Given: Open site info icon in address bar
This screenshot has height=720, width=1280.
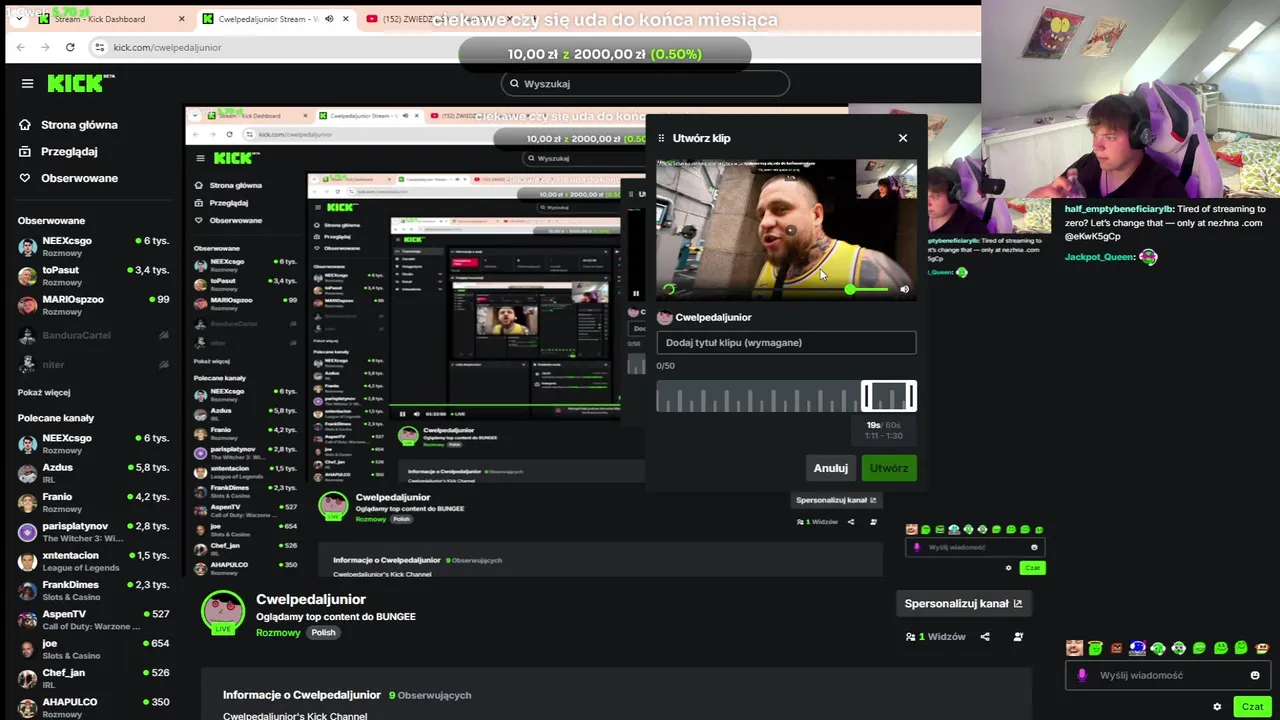Looking at the screenshot, I should [99, 47].
